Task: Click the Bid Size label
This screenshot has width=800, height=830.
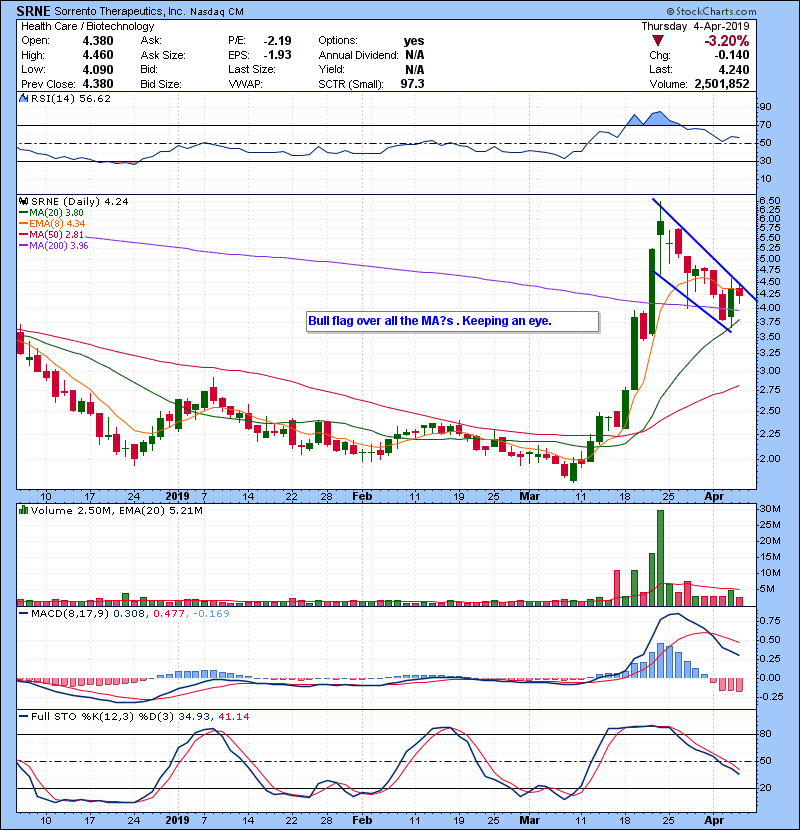Action: tap(161, 84)
